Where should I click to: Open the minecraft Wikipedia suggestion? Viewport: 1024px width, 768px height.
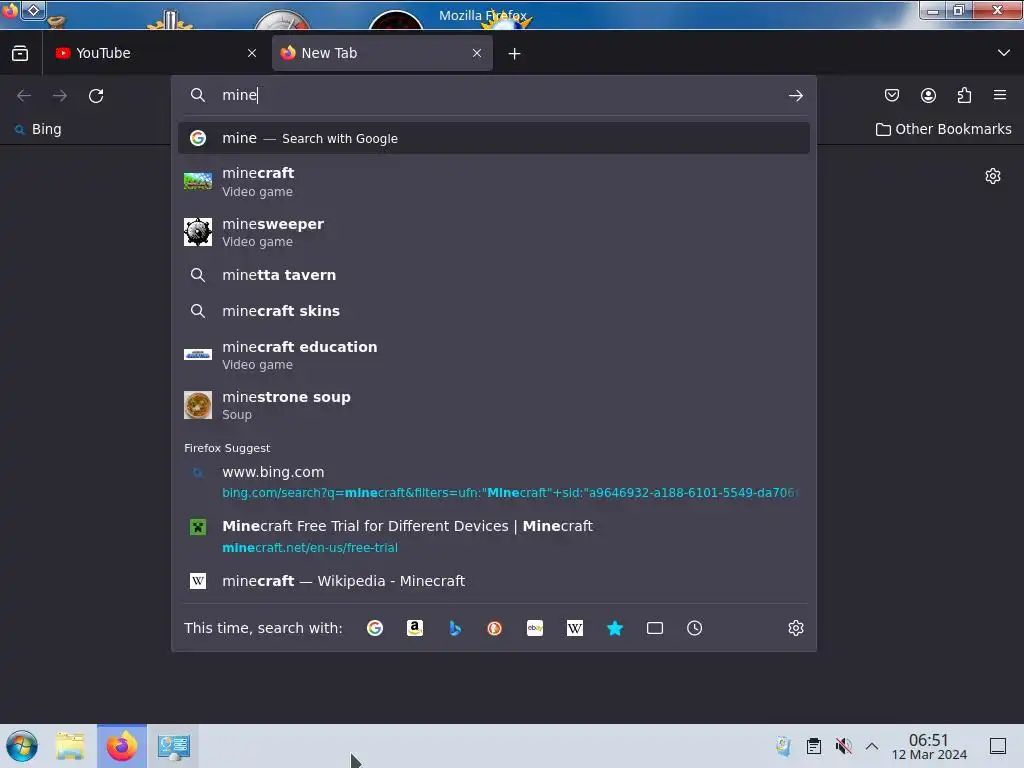494,581
